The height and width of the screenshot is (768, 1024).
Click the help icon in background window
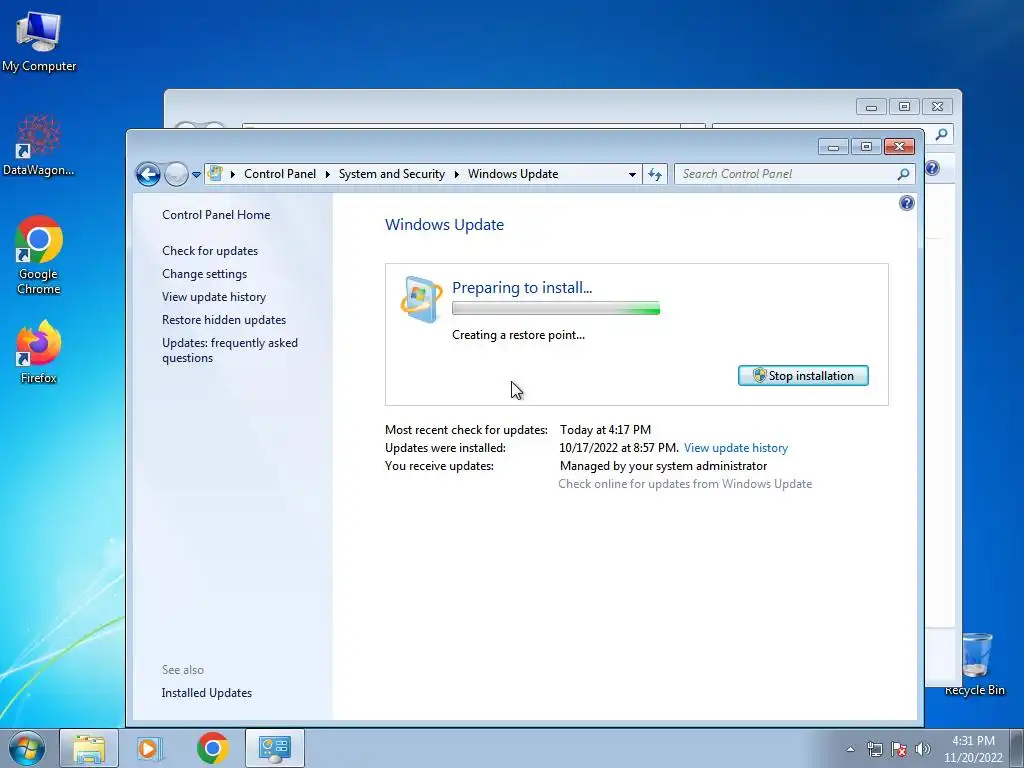coord(933,168)
